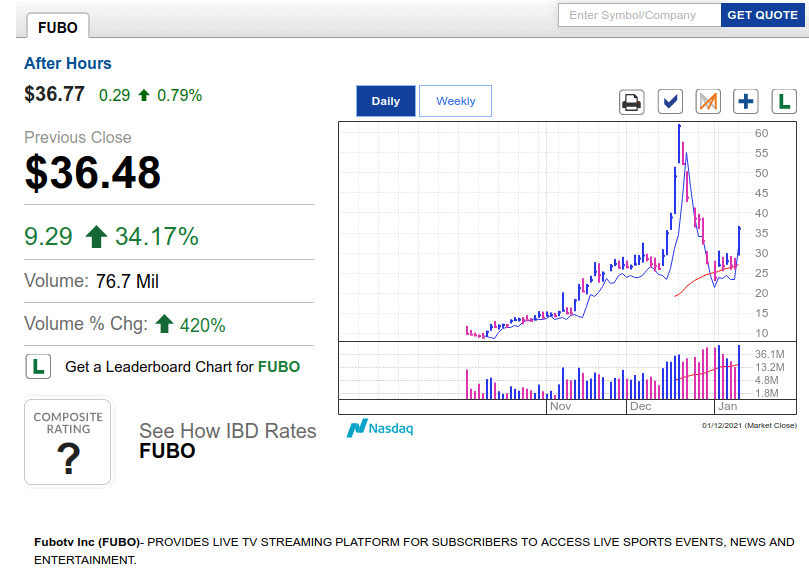Click the Composite Rating question mark box

click(68, 443)
